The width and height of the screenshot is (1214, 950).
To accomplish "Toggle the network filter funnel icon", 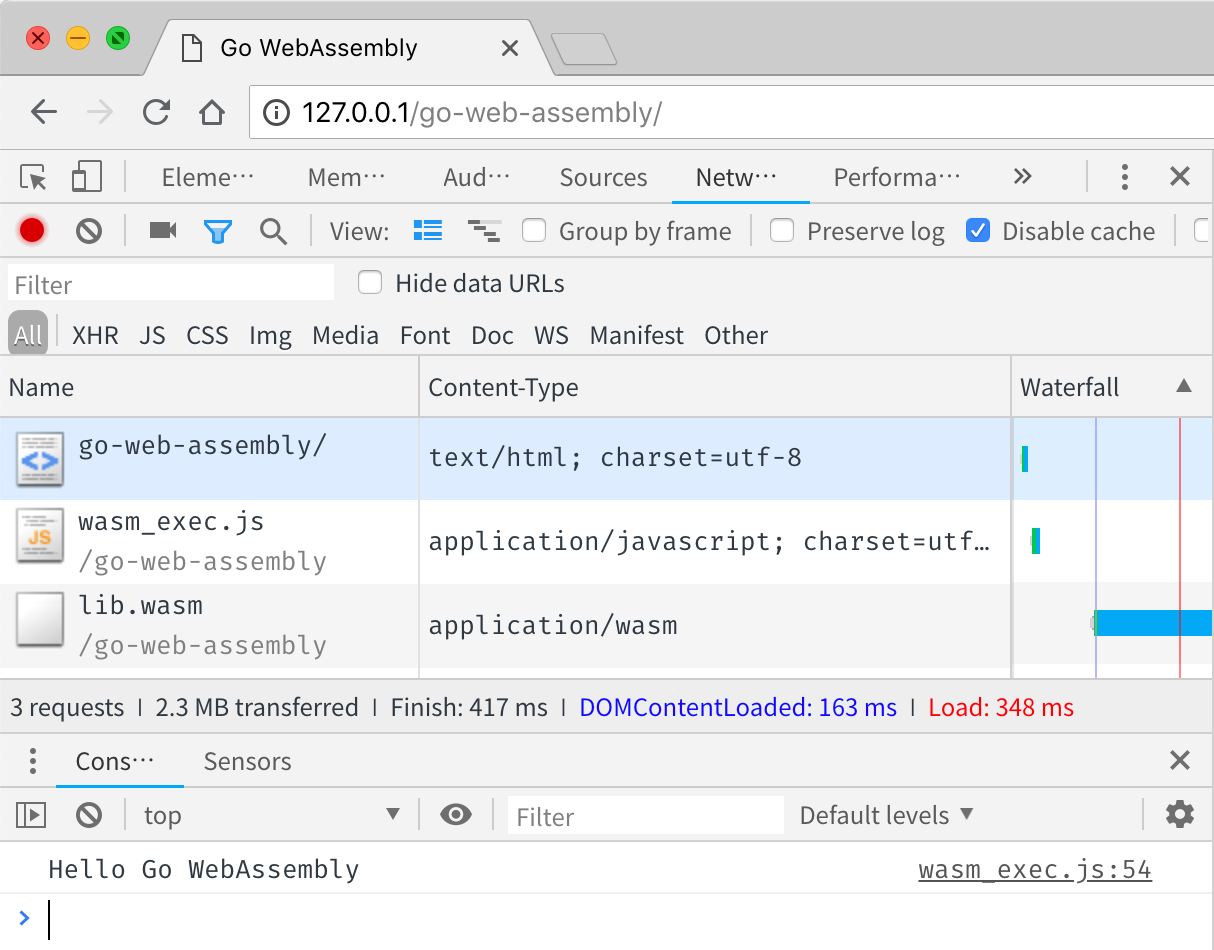I will click(x=218, y=232).
